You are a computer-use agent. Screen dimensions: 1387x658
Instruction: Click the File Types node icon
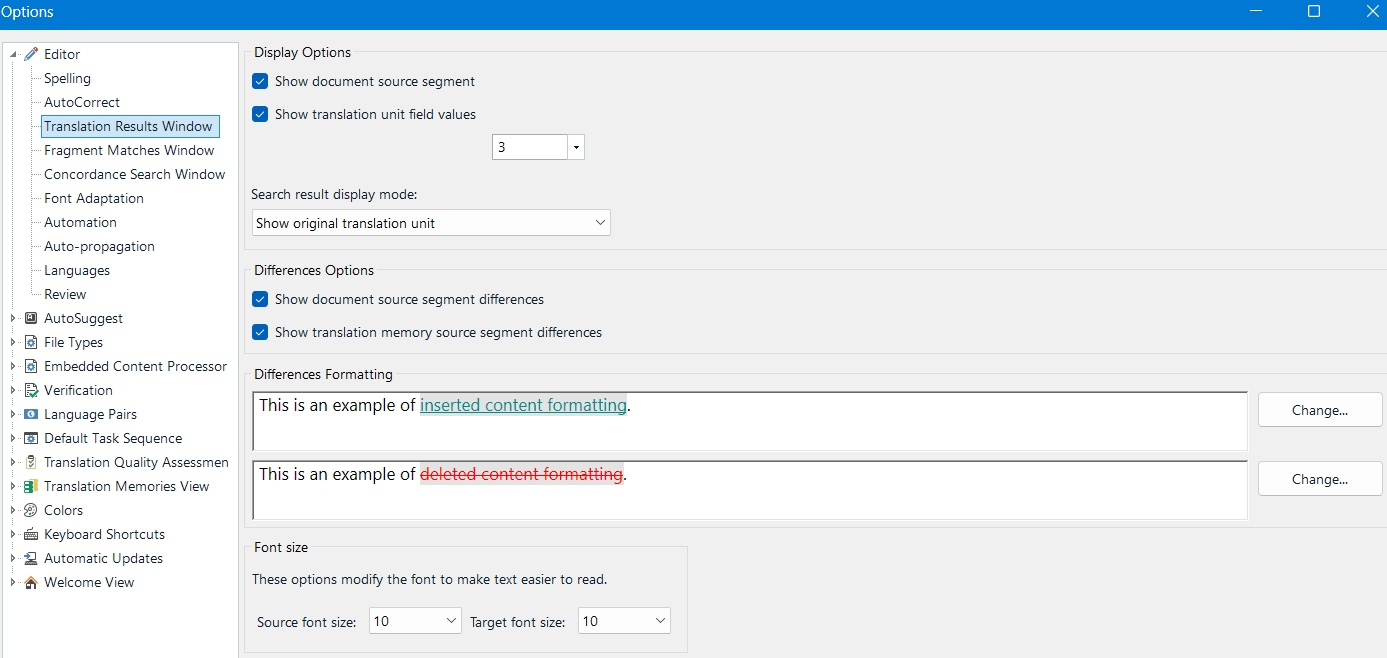[x=31, y=342]
